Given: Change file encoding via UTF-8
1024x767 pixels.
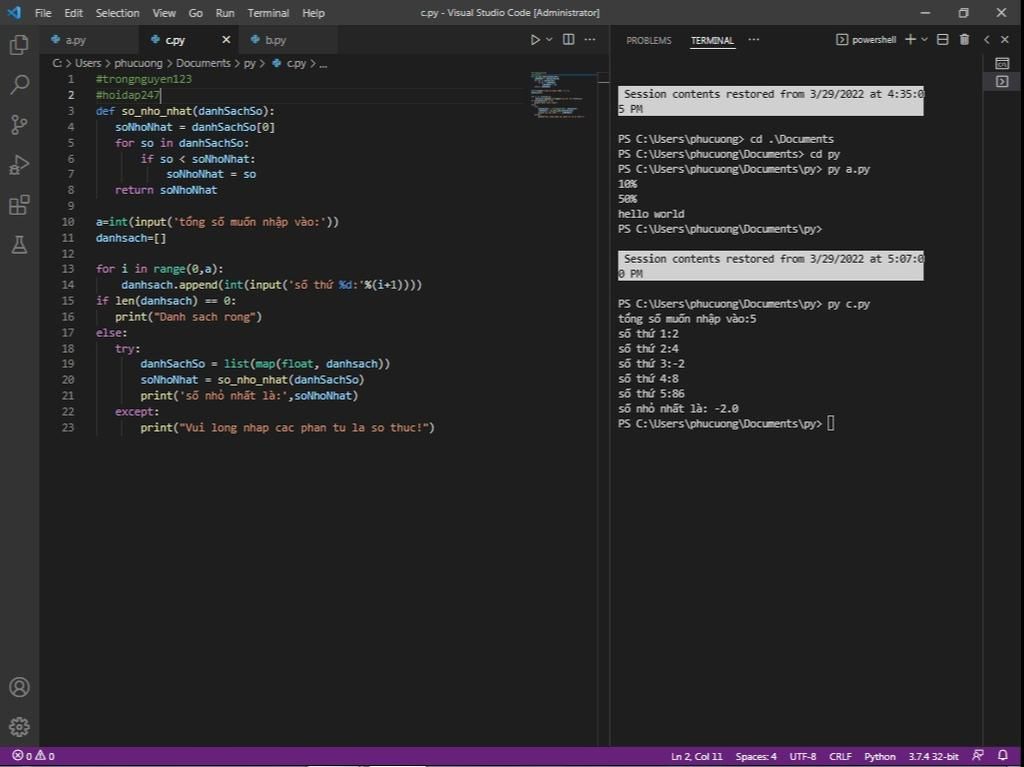Looking at the screenshot, I should (x=803, y=756).
